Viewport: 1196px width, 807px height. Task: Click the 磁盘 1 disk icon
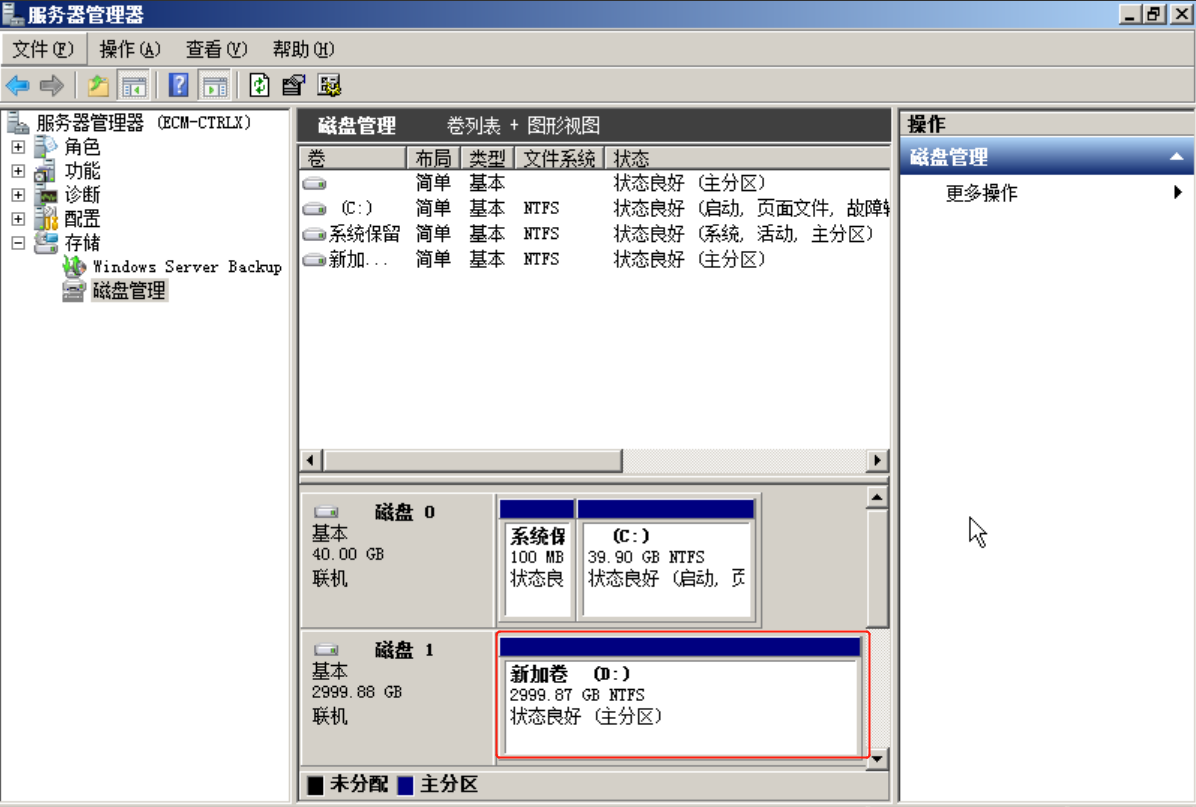pyautogui.click(x=326, y=650)
